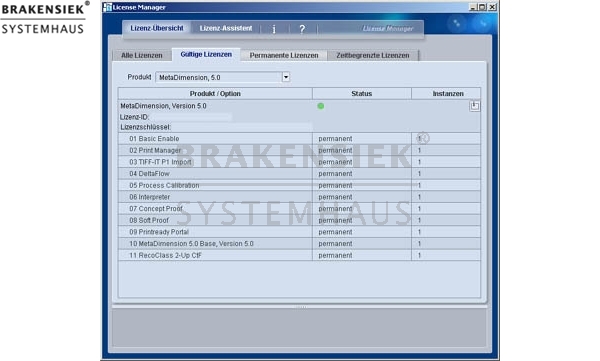Select the Gültige Lizenzen tab
This screenshot has width=600, height=361.
[x=206, y=55]
